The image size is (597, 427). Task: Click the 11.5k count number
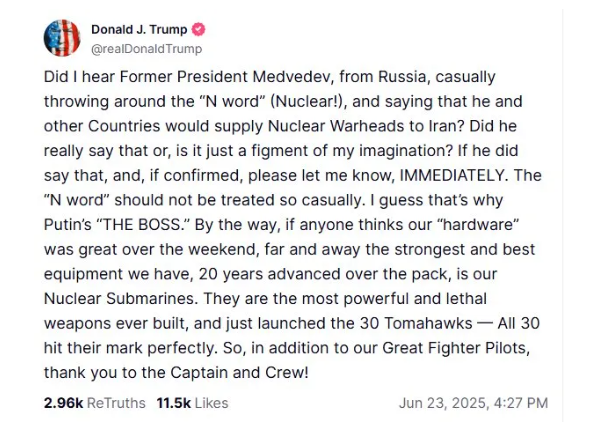click(x=174, y=403)
